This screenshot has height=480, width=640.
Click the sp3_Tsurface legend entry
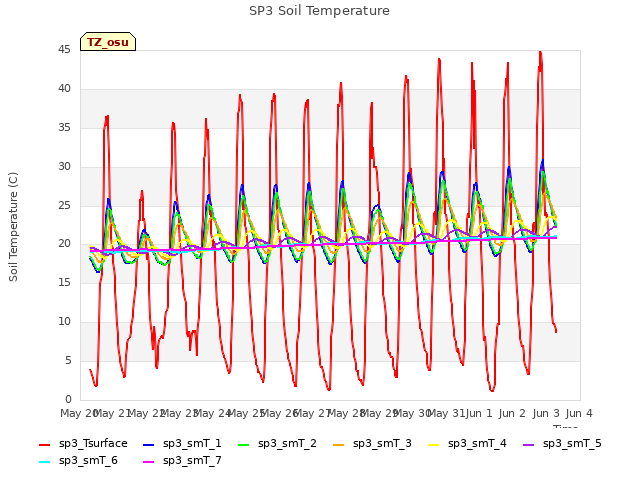[x=83, y=444]
